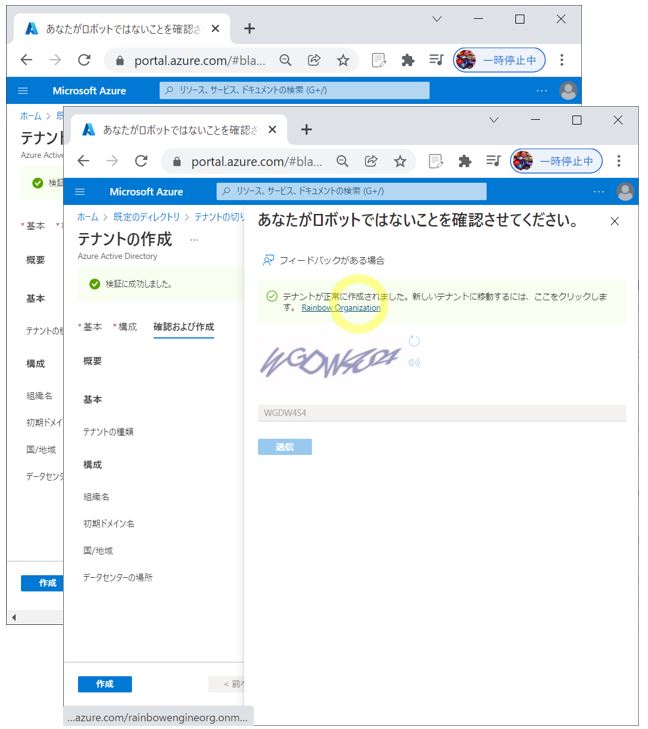Click the address bar URL in front window
Screen dimensions: 648x729
[x=257, y=162]
